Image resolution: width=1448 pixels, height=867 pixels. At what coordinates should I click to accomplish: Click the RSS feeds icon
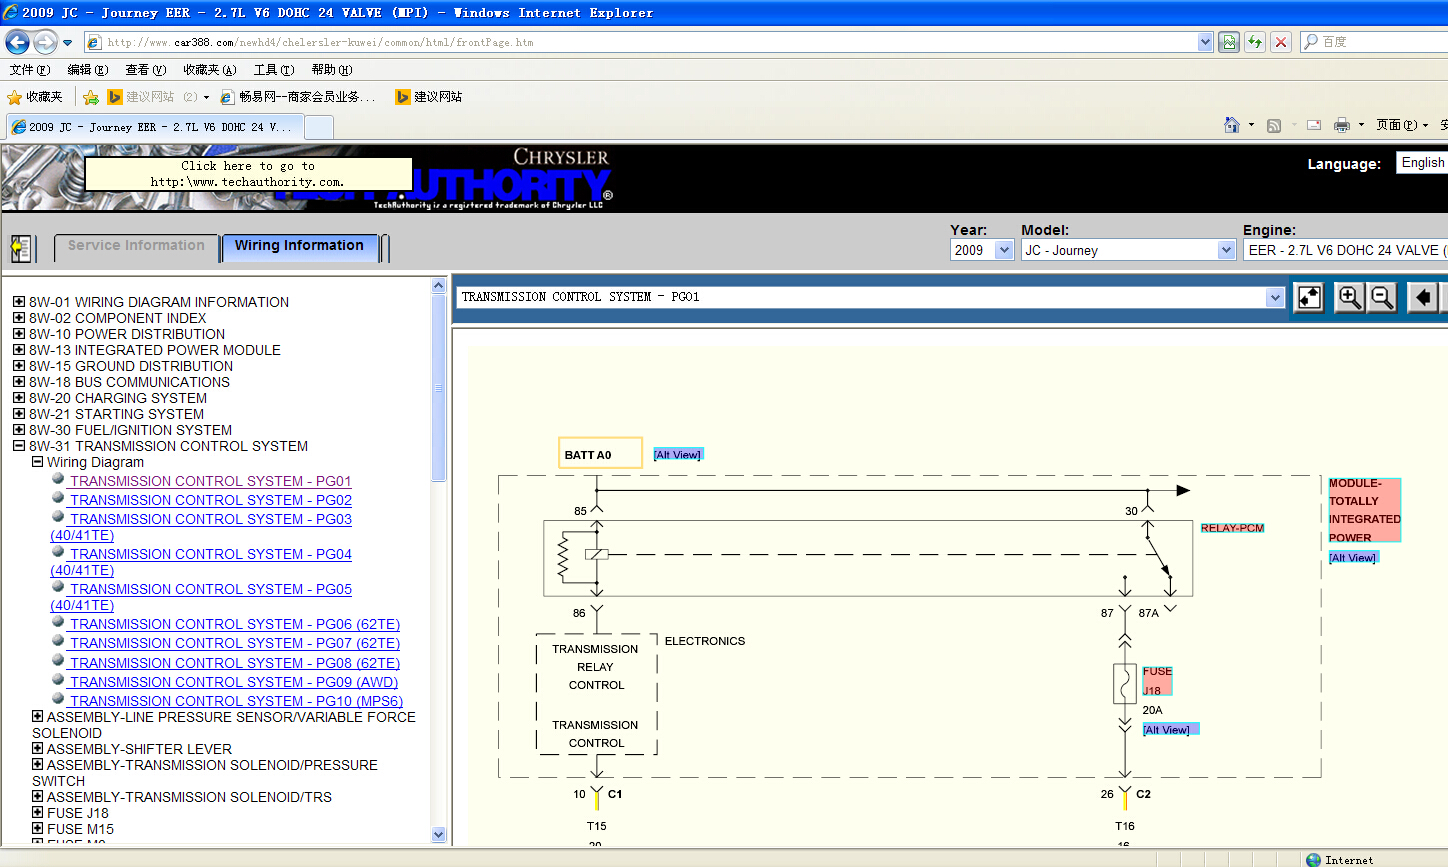point(1274,125)
